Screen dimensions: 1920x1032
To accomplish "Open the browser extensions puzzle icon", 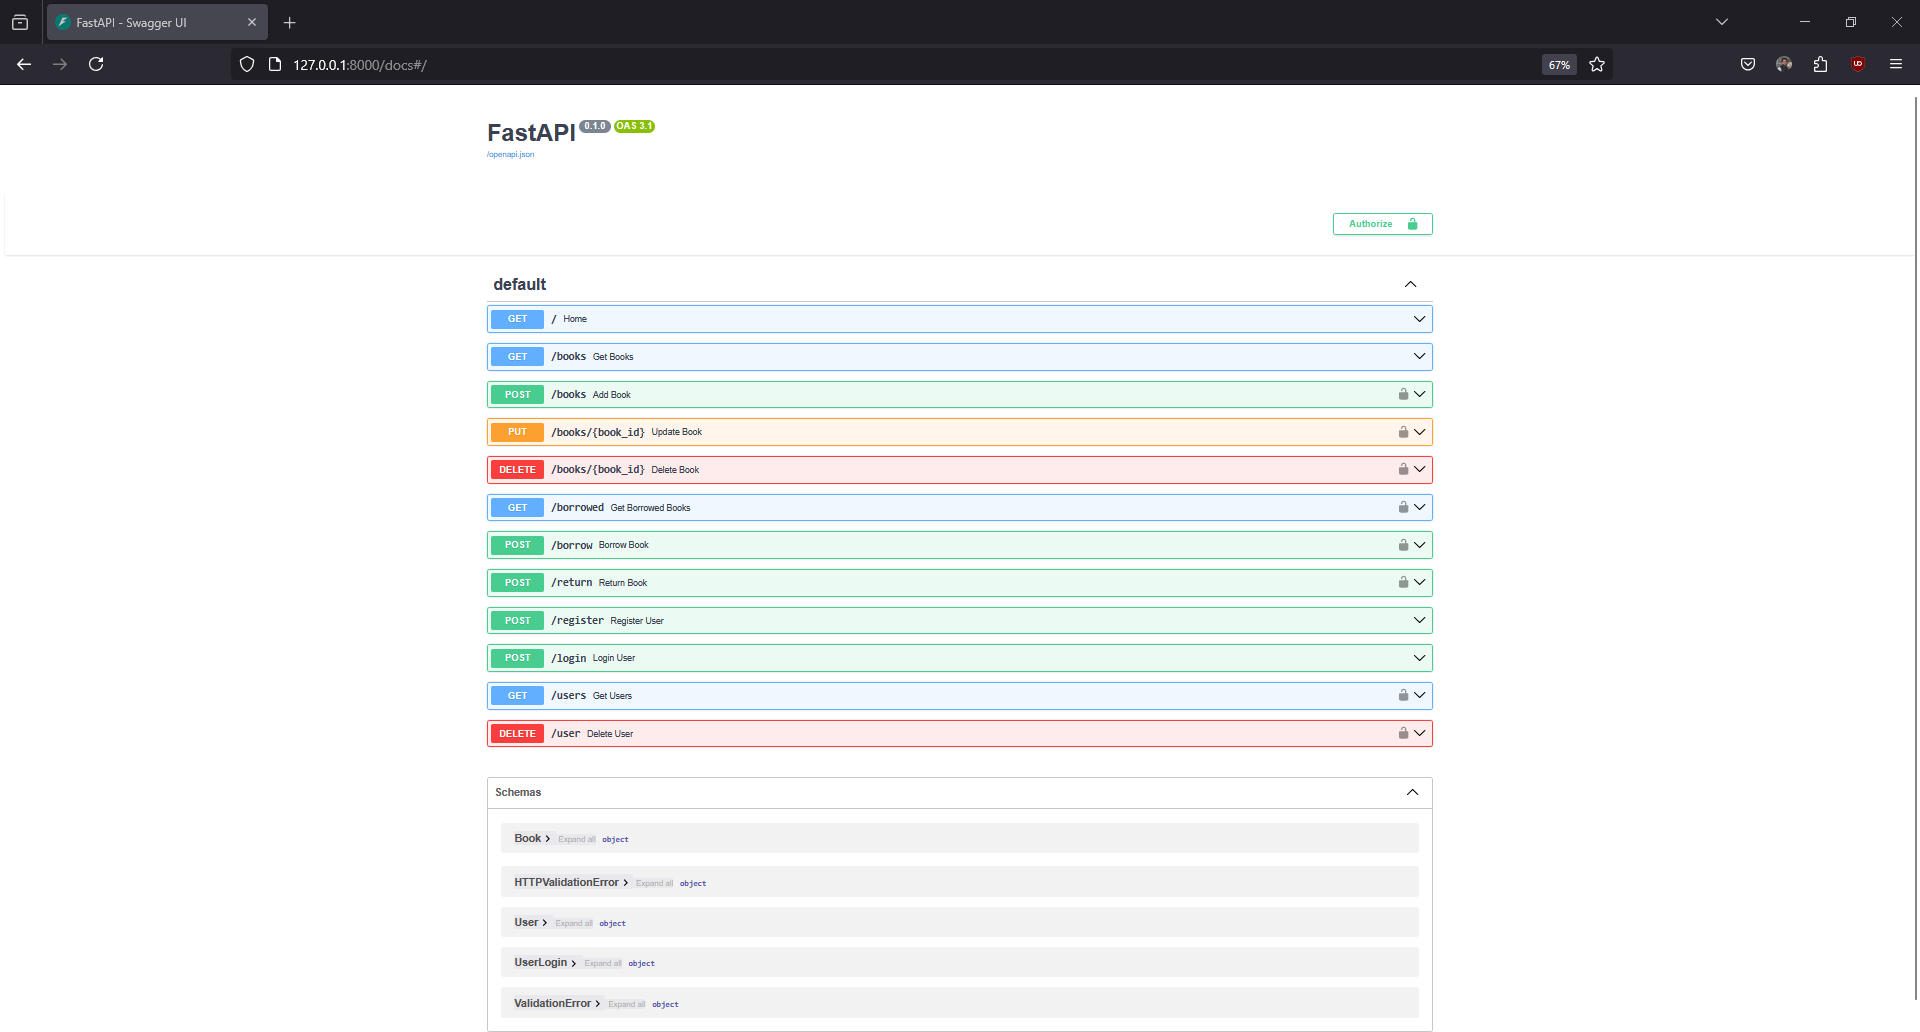I will click(1820, 64).
